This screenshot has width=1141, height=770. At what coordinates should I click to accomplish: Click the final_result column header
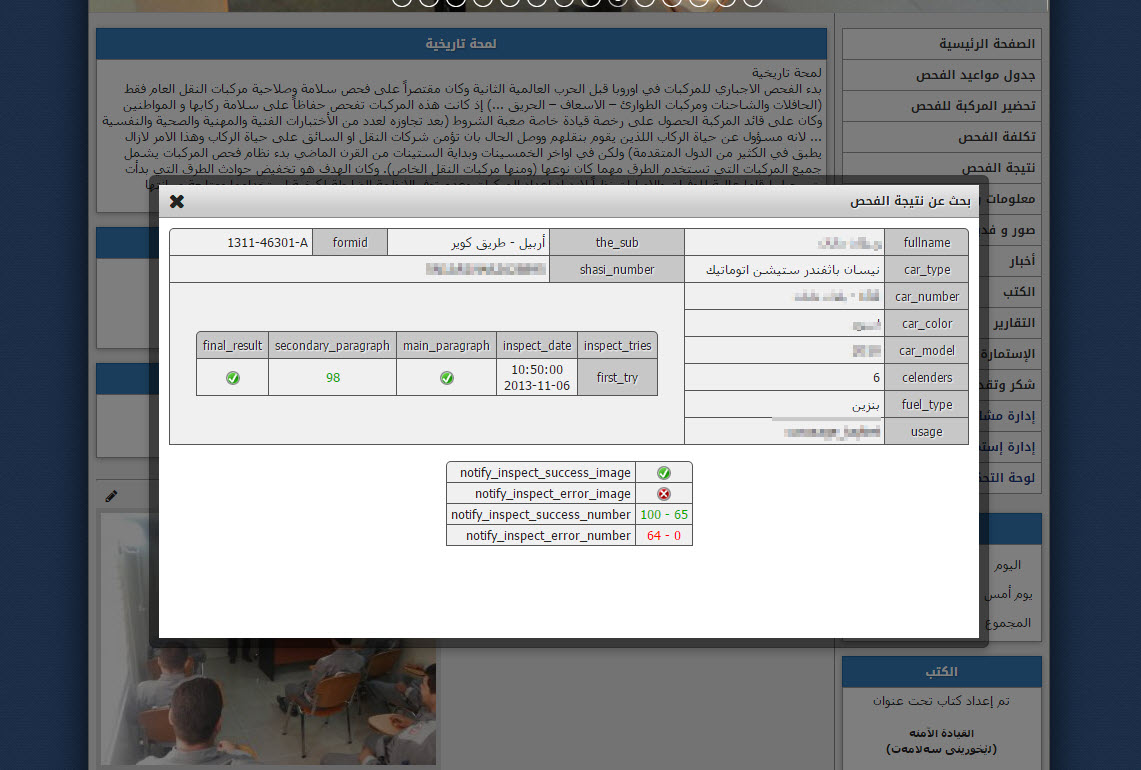tap(232, 345)
